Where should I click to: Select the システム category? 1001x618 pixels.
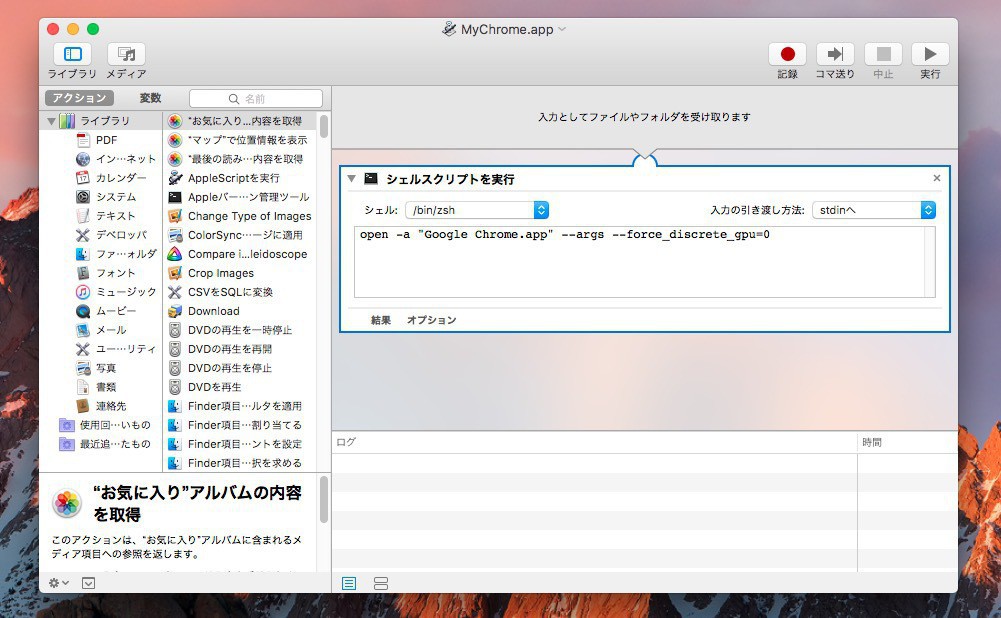107,197
